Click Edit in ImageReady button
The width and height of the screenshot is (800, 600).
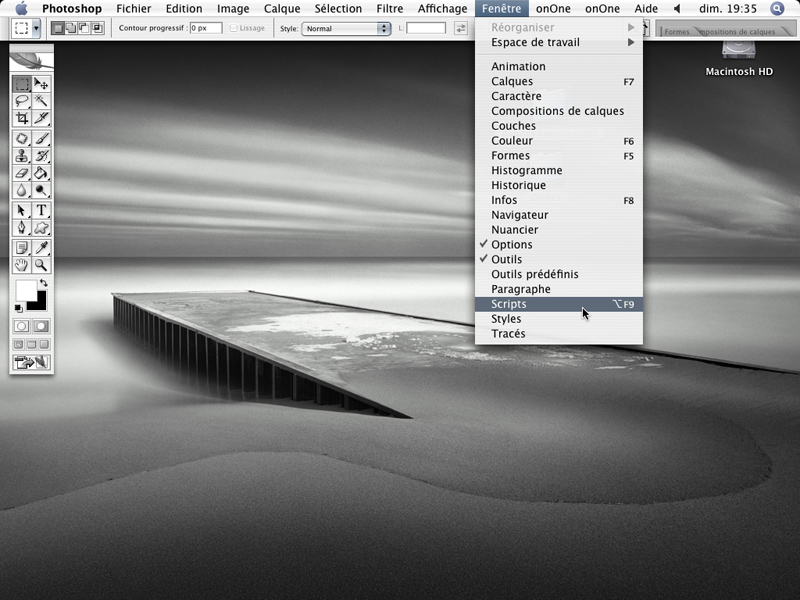pyautogui.click(x=32, y=363)
